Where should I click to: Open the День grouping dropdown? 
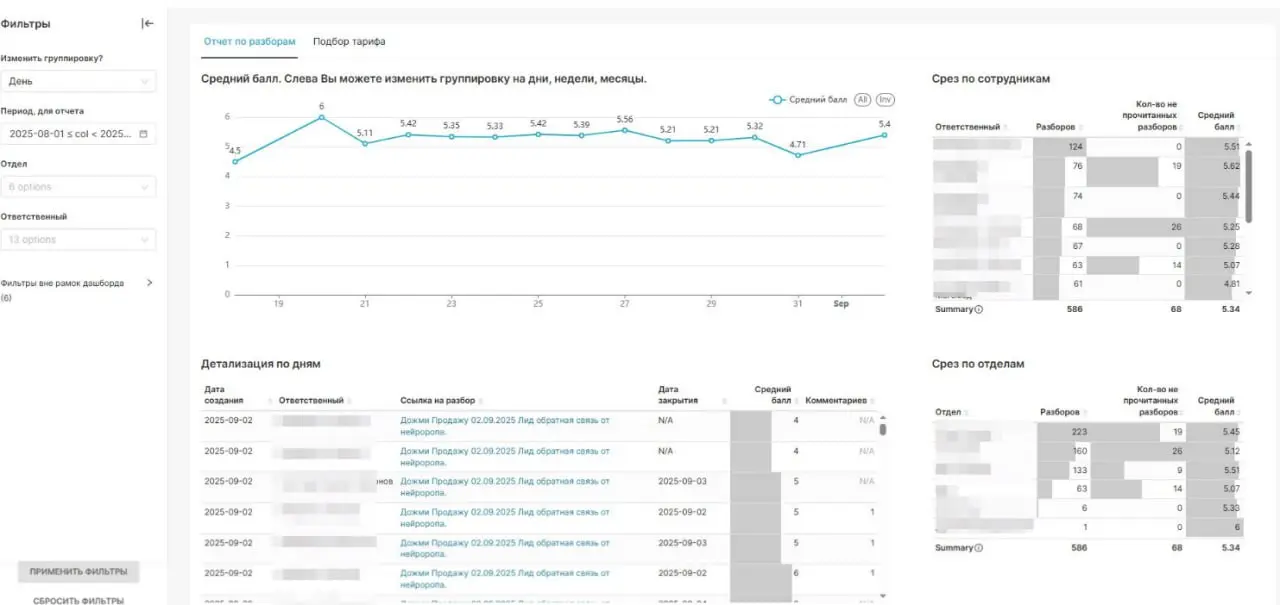pyautogui.click(x=78, y=81)
